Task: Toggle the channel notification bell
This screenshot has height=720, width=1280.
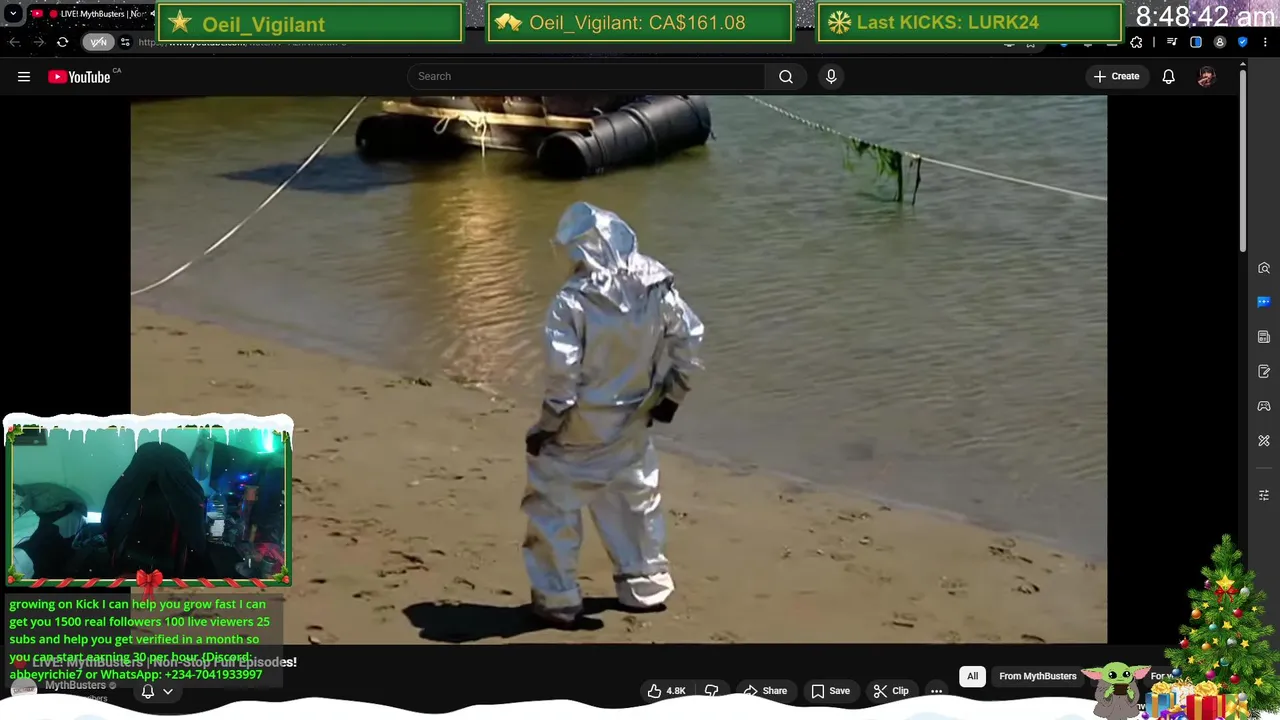Action: pos(148,691)
